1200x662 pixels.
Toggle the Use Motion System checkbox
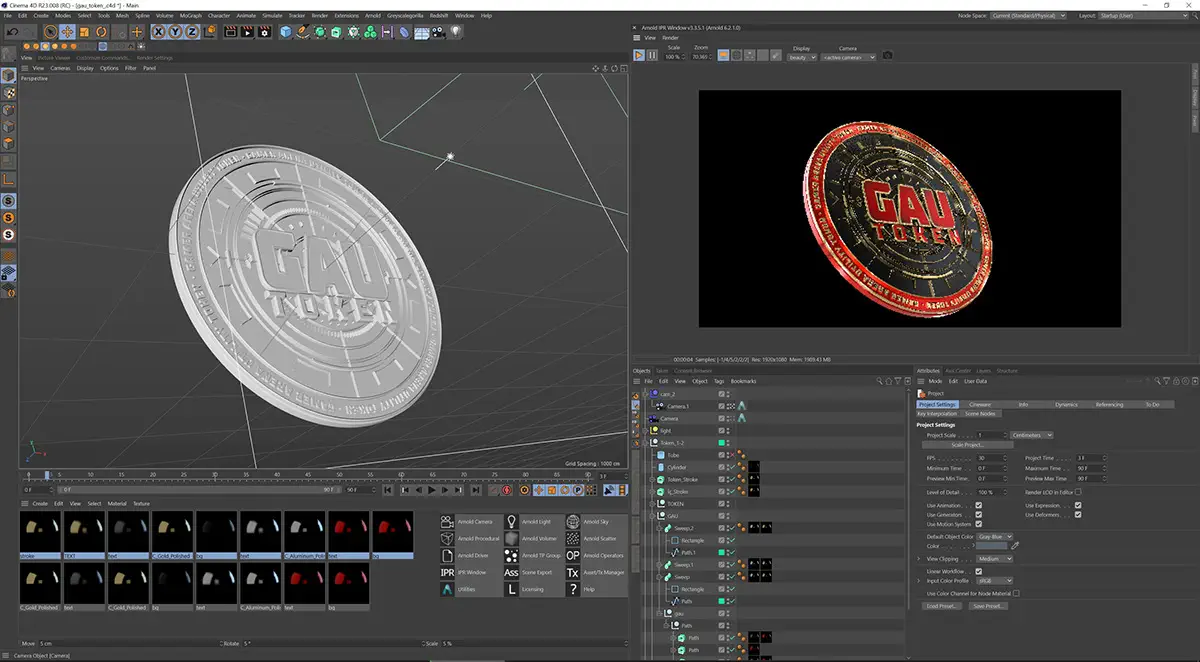pyautogui.click(x=978, y=524)
